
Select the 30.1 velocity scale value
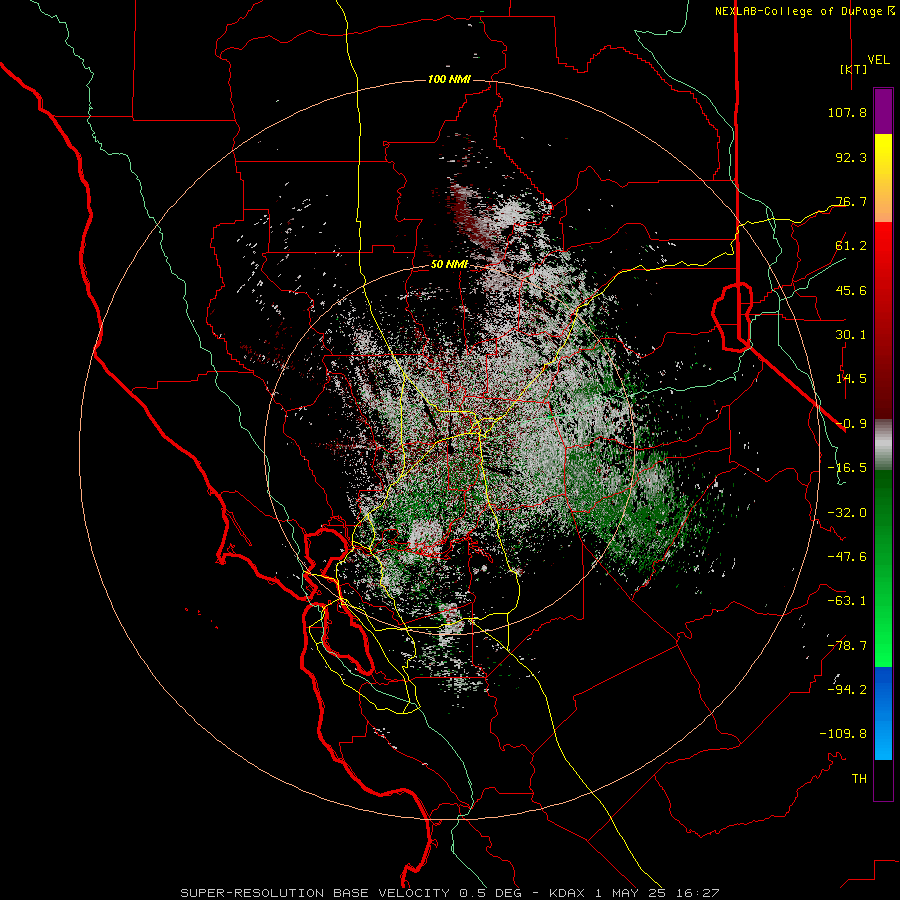tap(851, 335)
